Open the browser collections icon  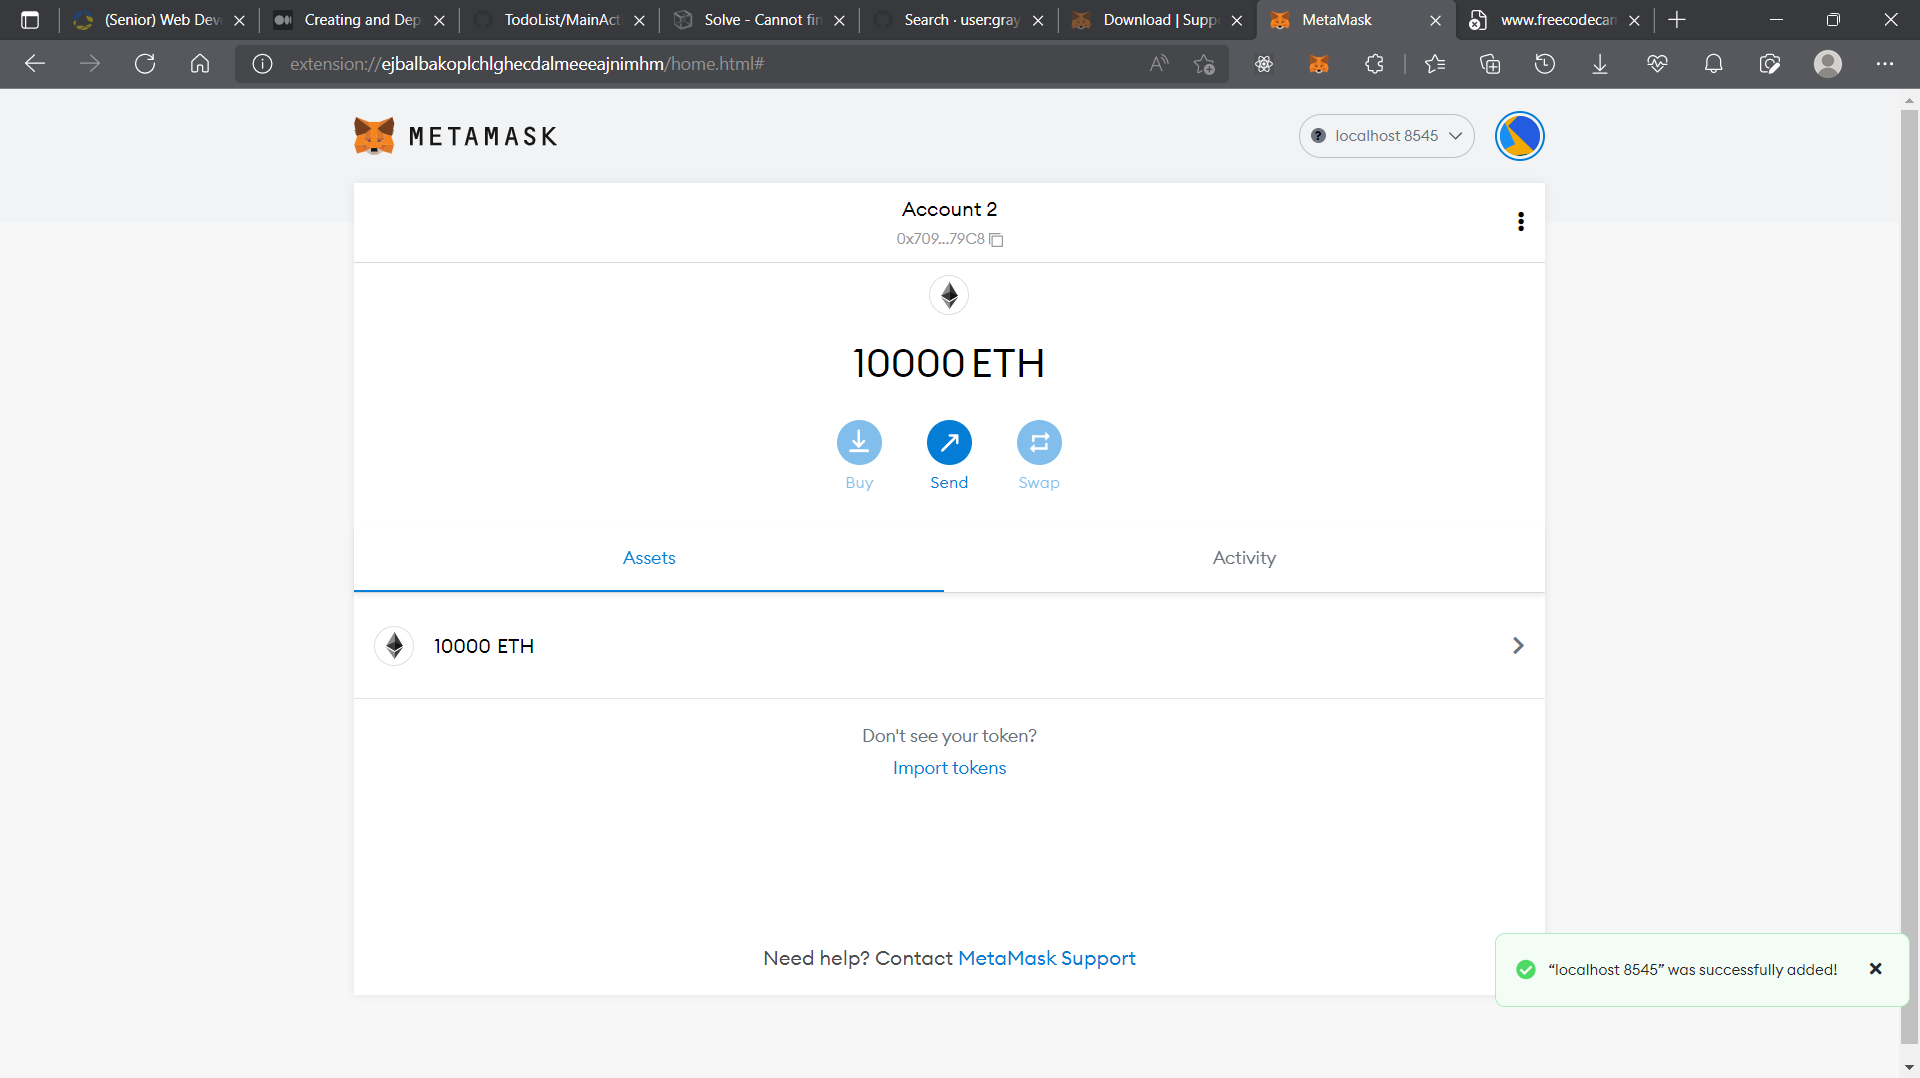(1490, 64)
